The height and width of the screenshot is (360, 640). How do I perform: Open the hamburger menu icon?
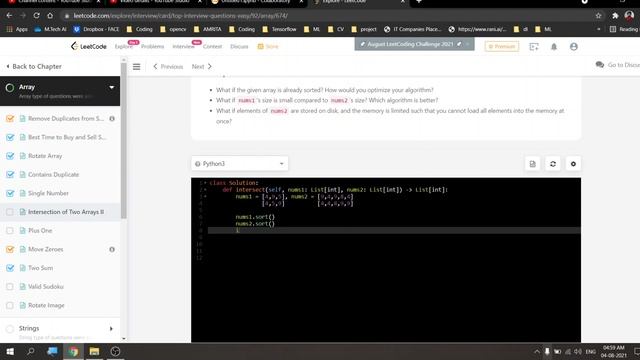tap(136, 67)
